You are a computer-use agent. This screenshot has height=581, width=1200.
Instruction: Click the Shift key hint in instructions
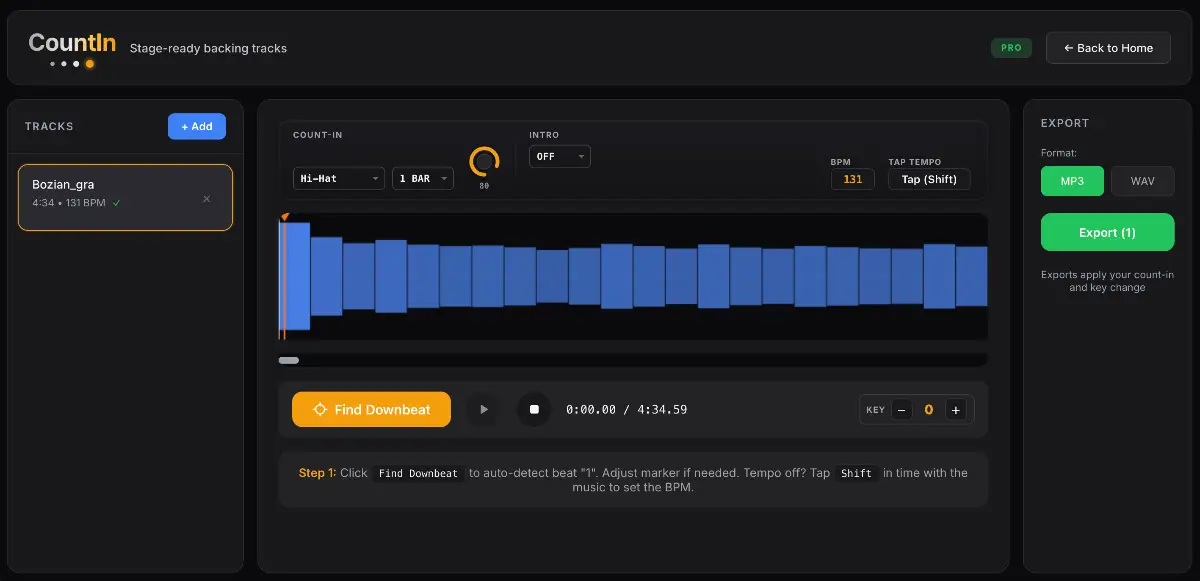coord(856,474)
